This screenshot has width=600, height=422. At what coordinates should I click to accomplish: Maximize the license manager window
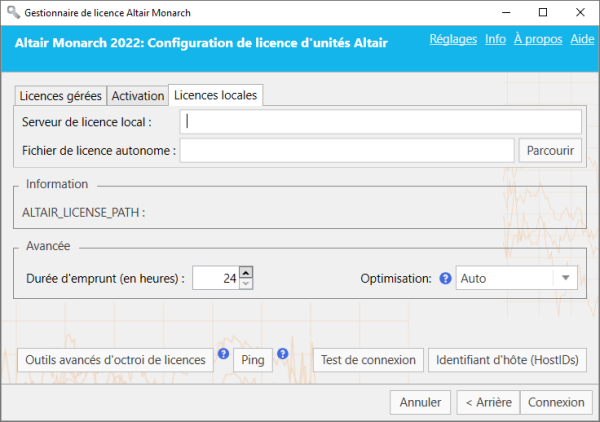click(543, 13)
